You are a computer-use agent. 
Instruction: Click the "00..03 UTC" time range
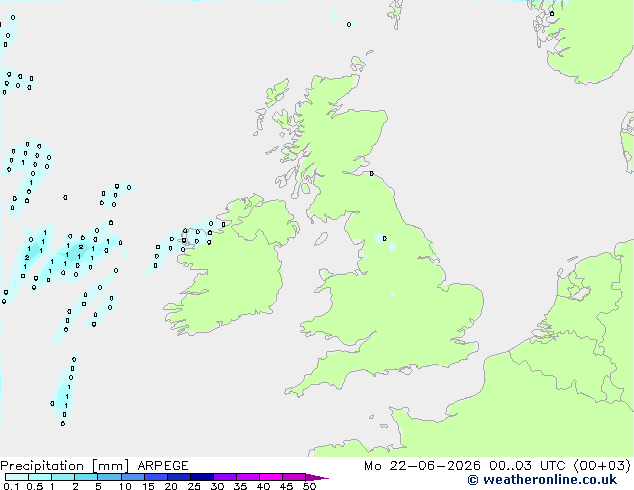point(527,466)
